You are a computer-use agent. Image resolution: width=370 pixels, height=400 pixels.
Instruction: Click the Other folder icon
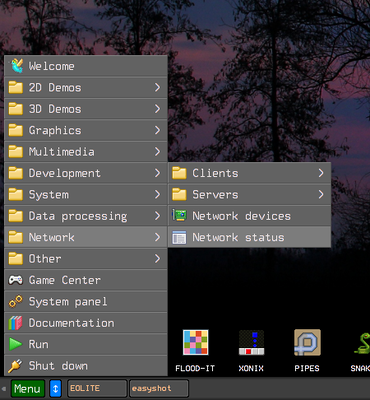(x=16, y=258)
